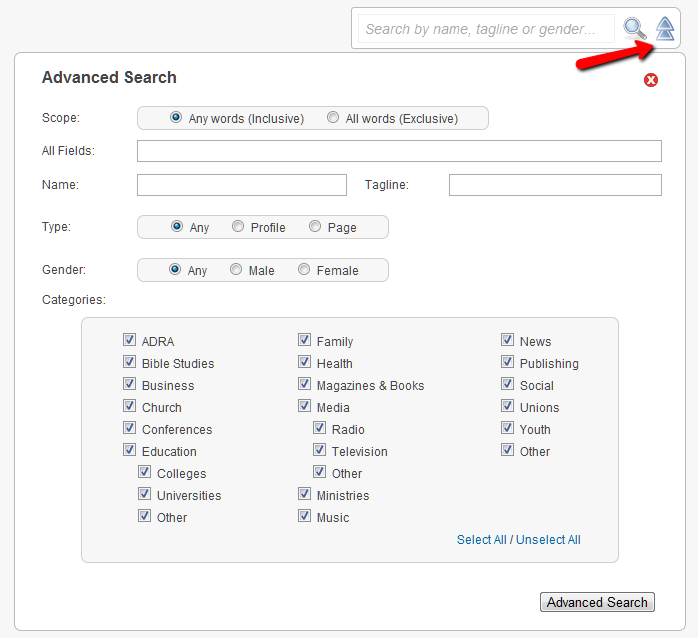This screenshot has height=638, width=698.
Task: Select Female gender option
Action: tap(304, 270)
